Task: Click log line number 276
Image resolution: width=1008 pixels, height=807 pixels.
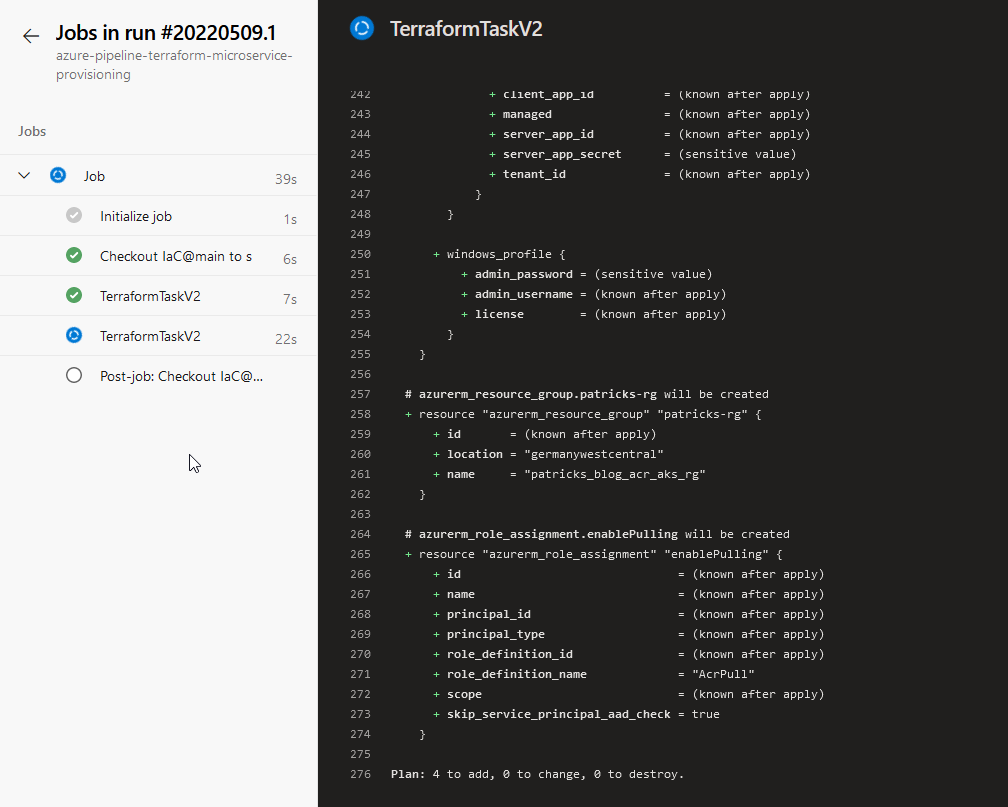Action: [361, 774]
